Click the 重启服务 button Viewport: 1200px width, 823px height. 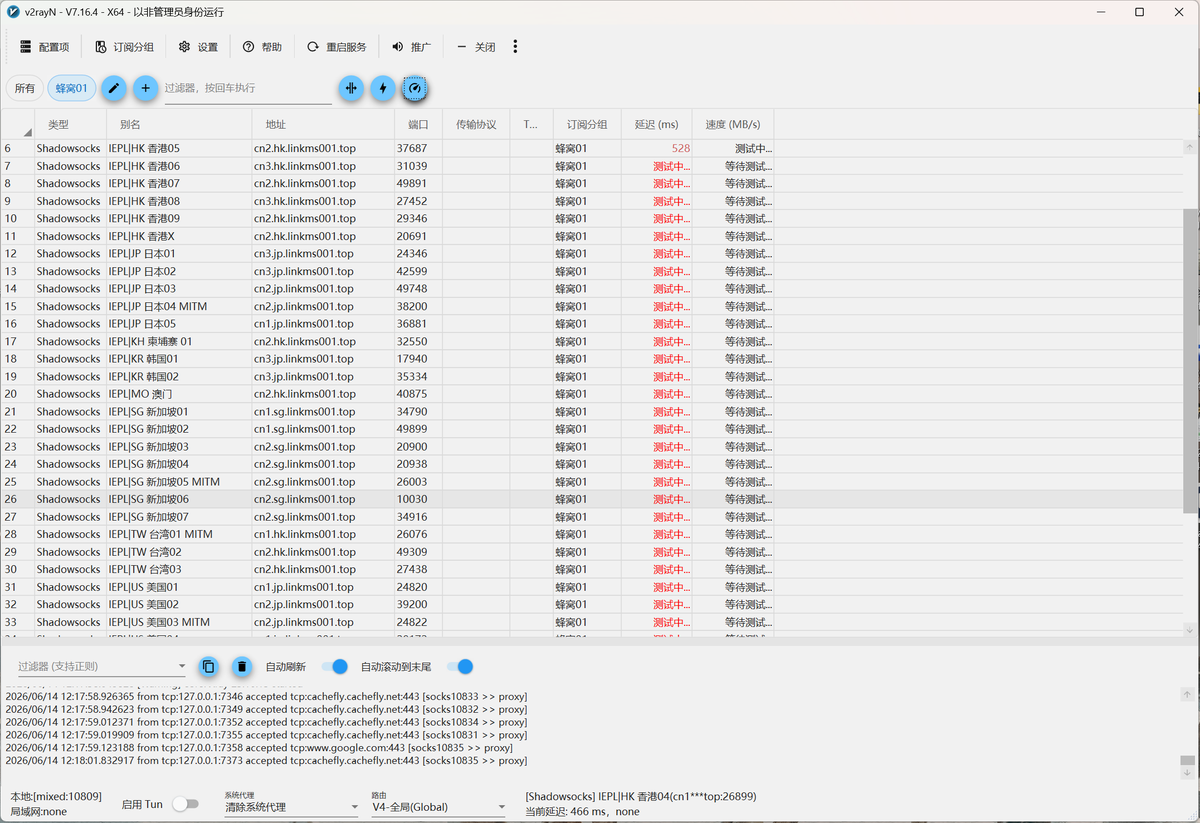click(x=337, y=47)
